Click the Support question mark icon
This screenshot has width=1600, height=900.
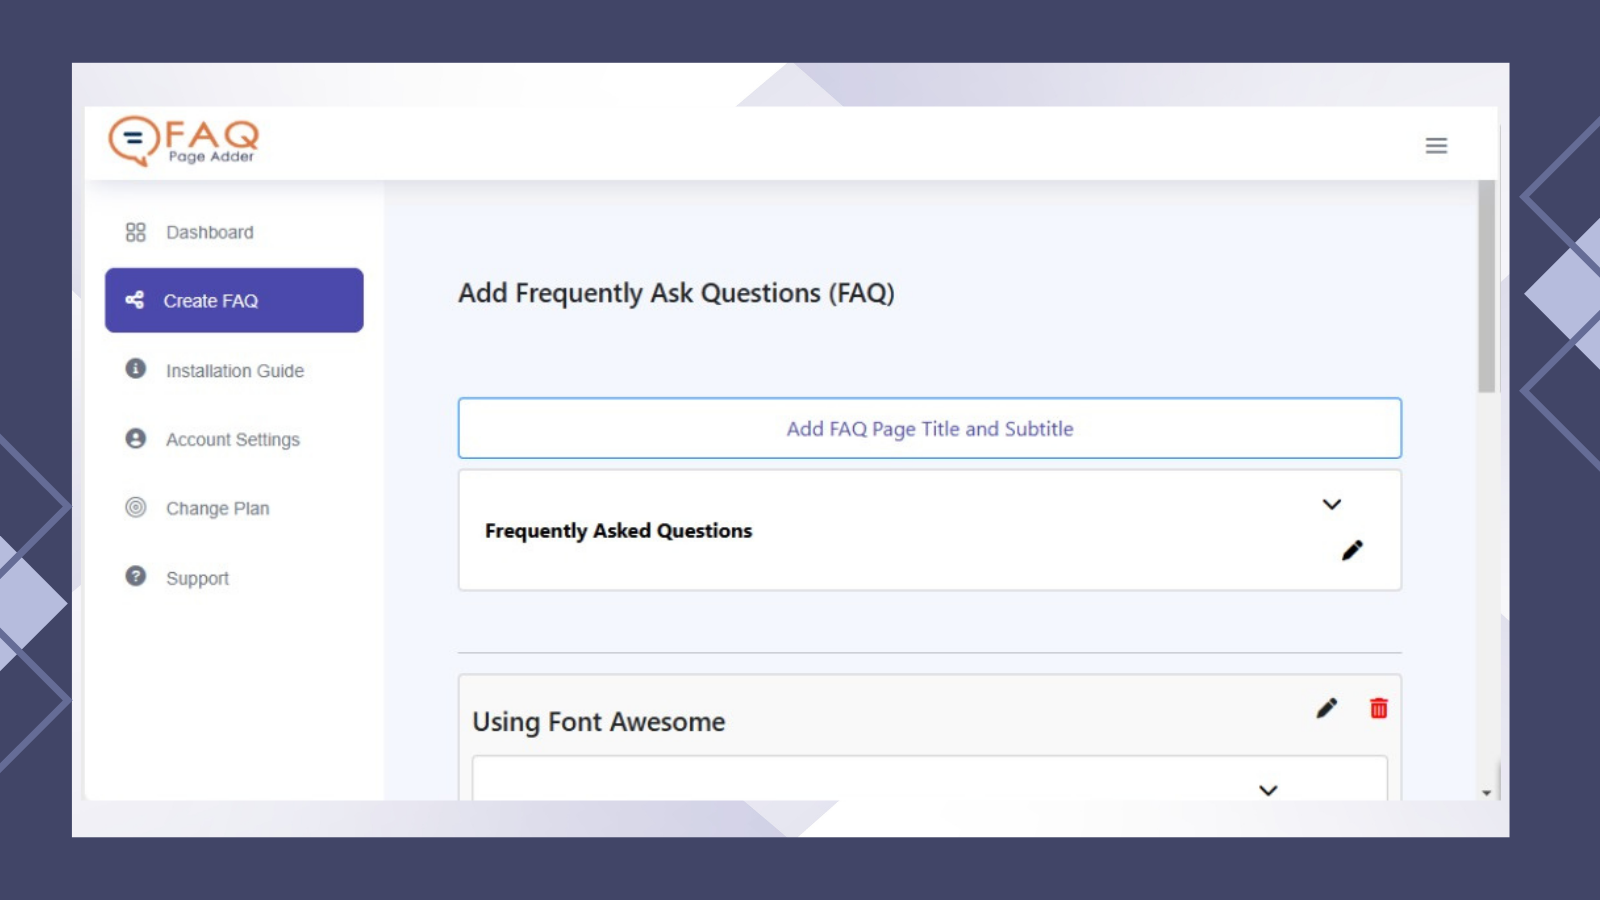136,577
